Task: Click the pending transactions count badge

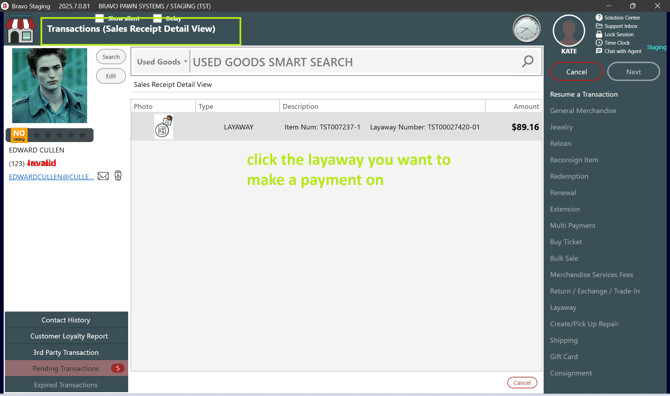Action: (x=118, y=368)
